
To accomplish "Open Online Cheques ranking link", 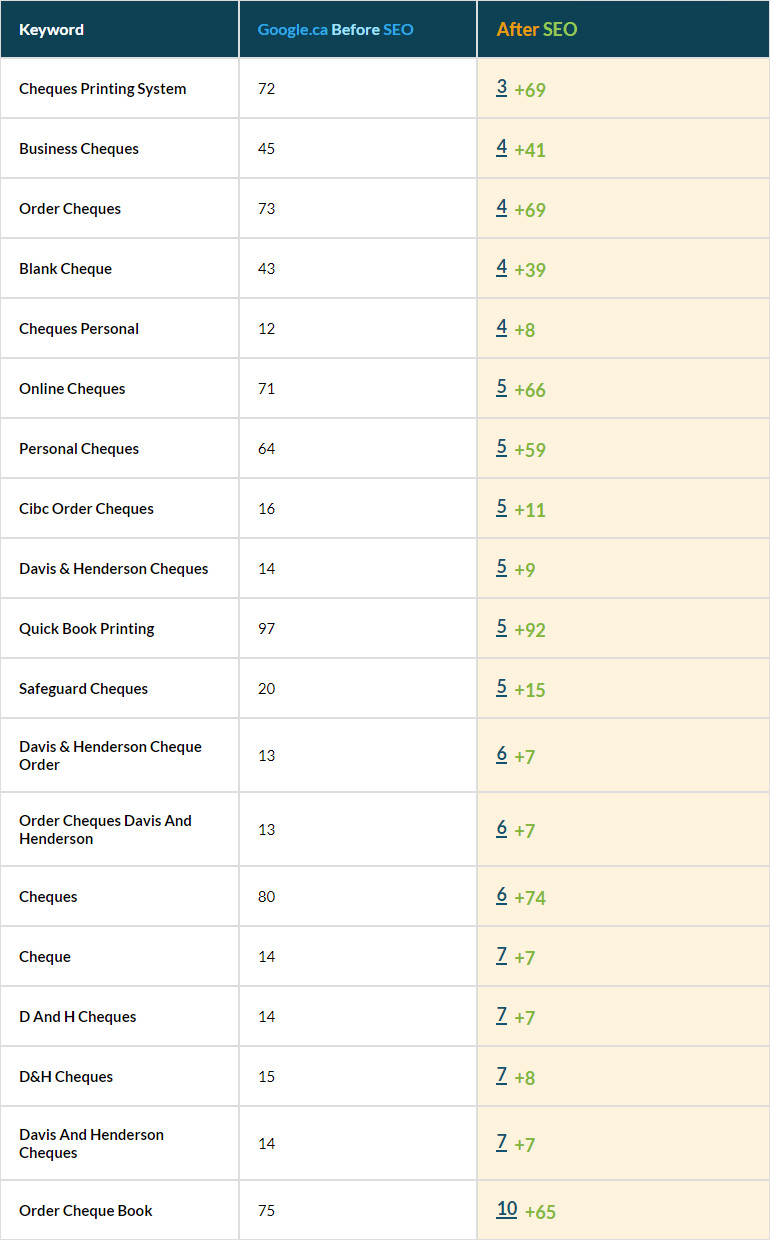I will (501, 388).
